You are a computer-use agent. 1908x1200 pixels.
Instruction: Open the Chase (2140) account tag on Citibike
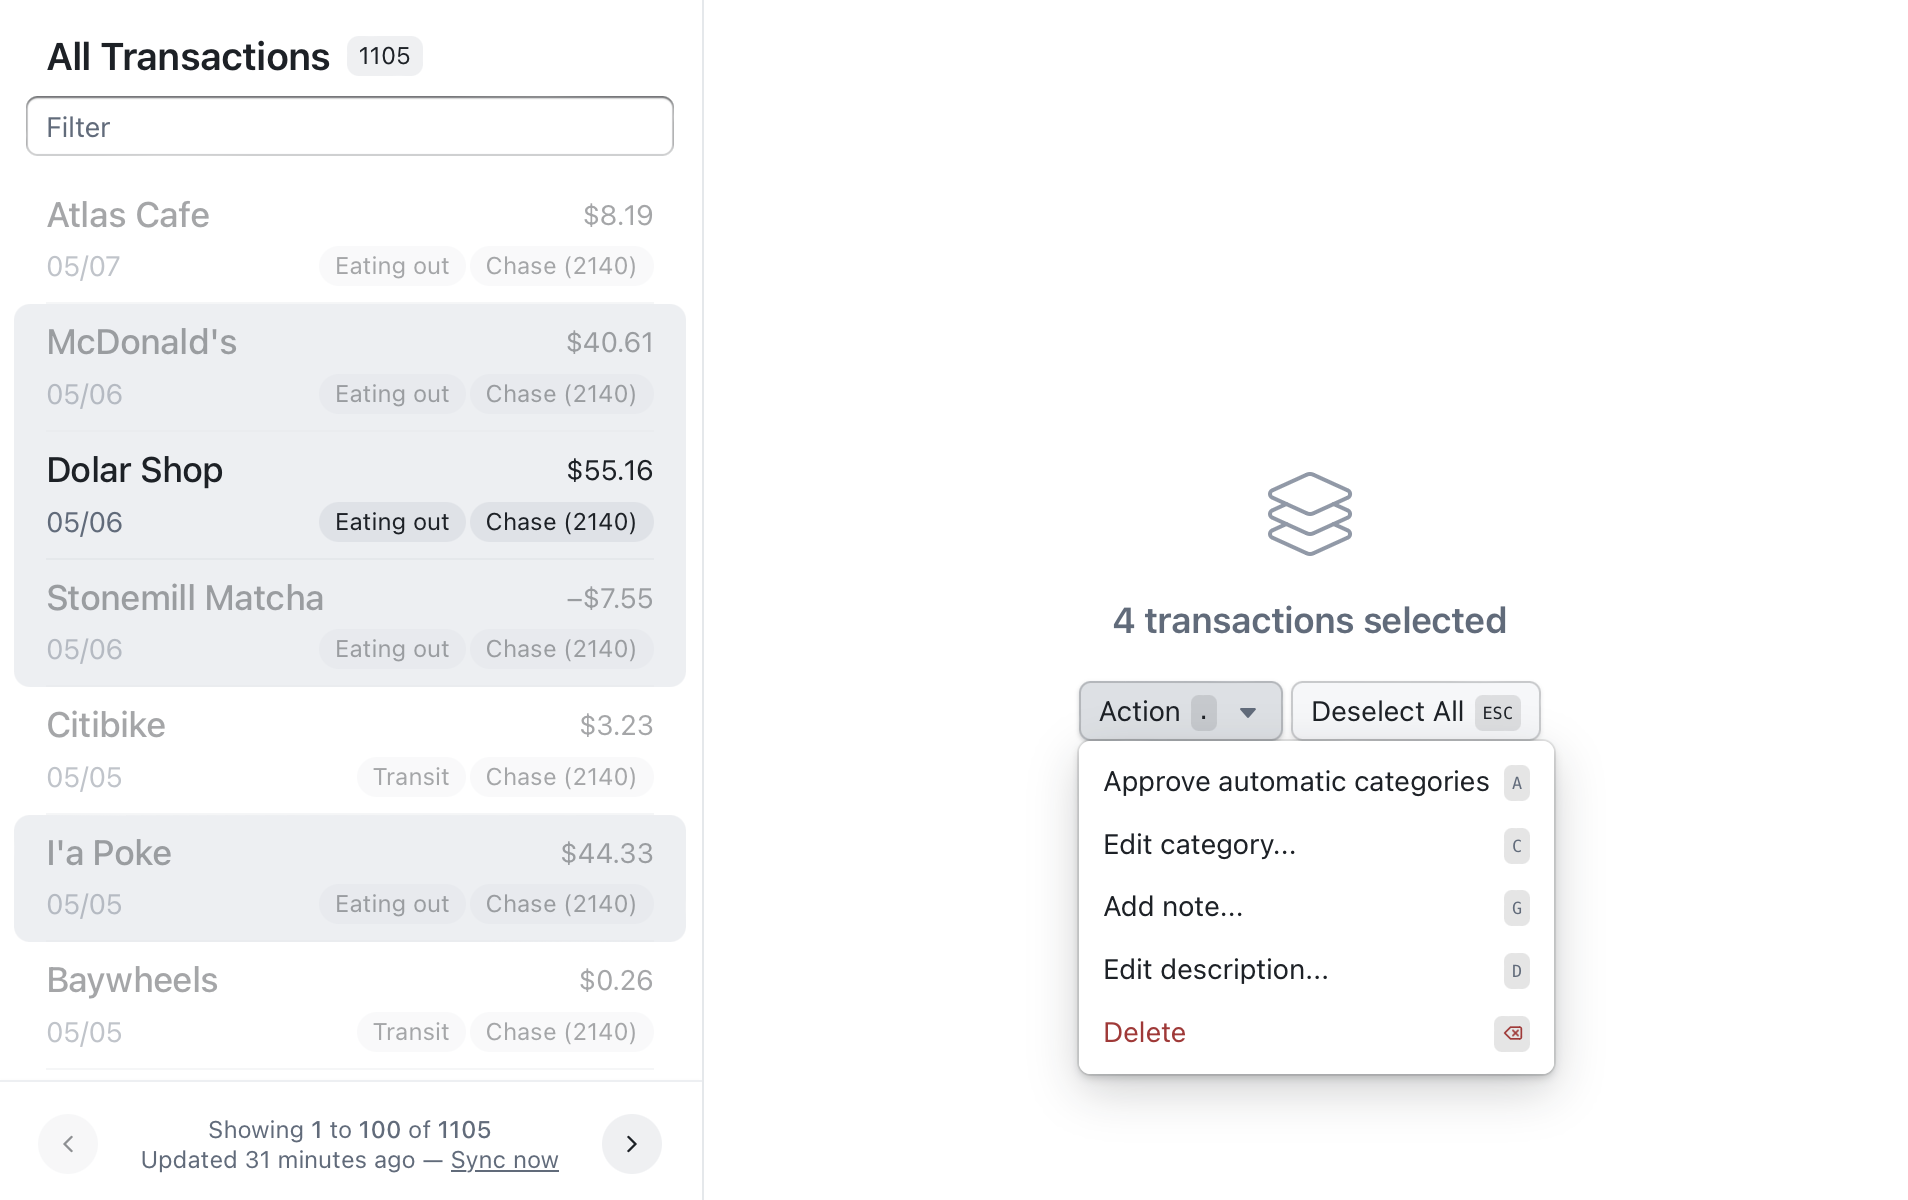[x=561, y=776]
